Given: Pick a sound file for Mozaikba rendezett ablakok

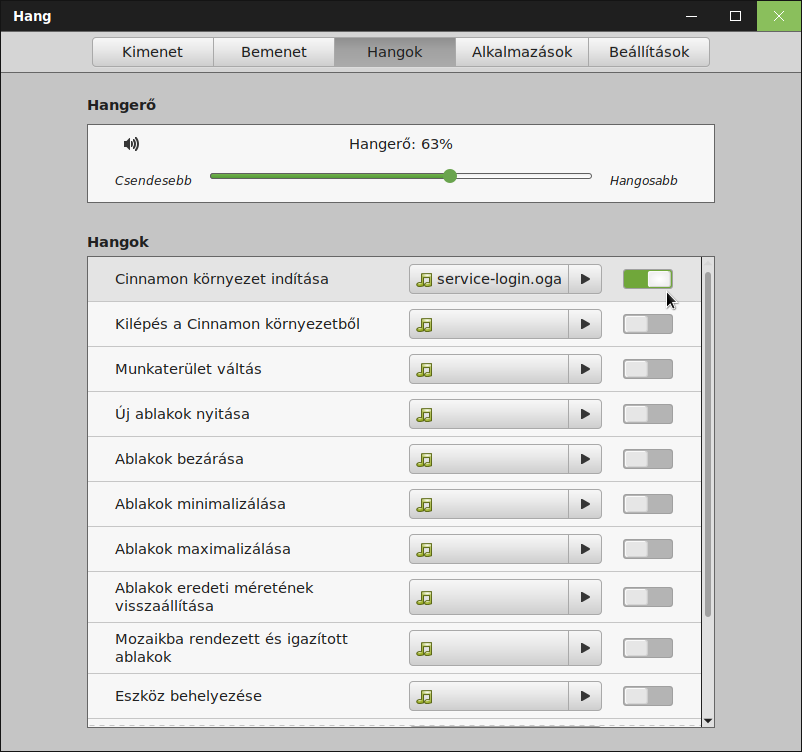Looking at the screenshot, I should coord(488,648).
